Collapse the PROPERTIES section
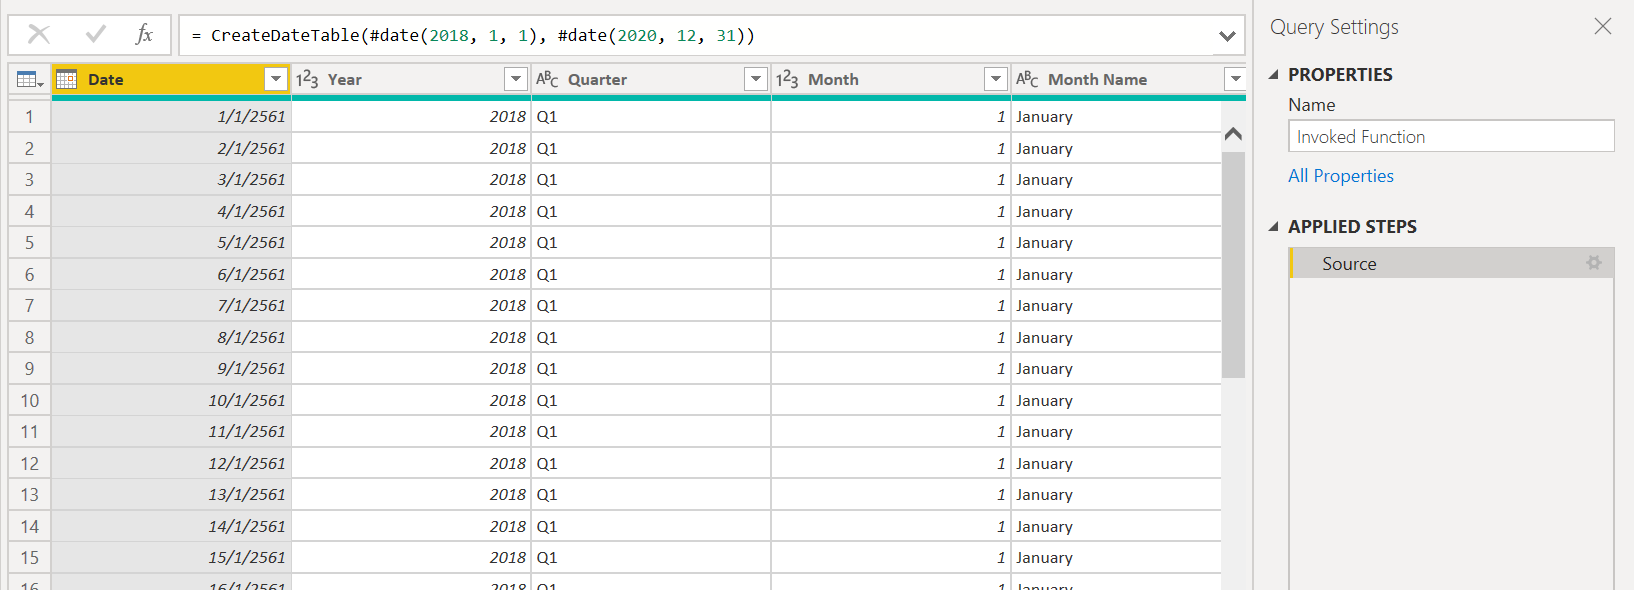The width and height of the screenshot is (1634, 590). pos(1274,75)
